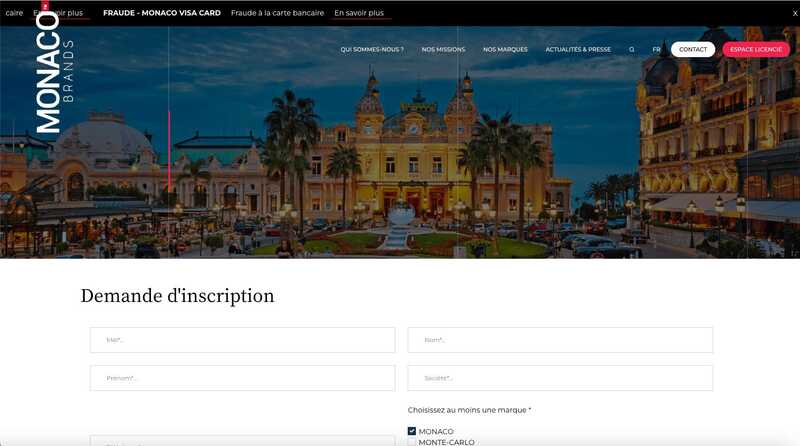The image size is (800, 446).
Task: Focus the Mail input field
Action: pos(242,340)
